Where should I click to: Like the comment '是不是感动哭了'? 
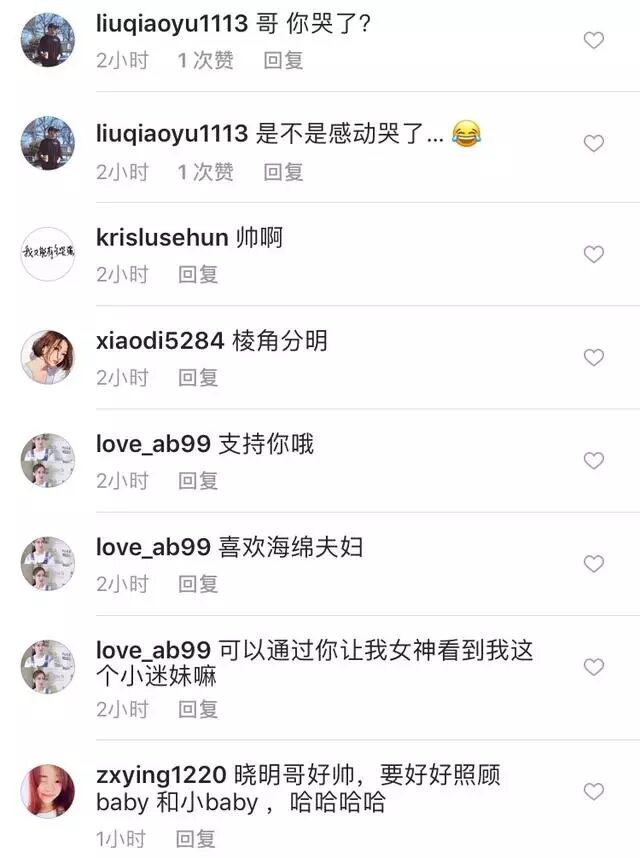click(594, 143)
